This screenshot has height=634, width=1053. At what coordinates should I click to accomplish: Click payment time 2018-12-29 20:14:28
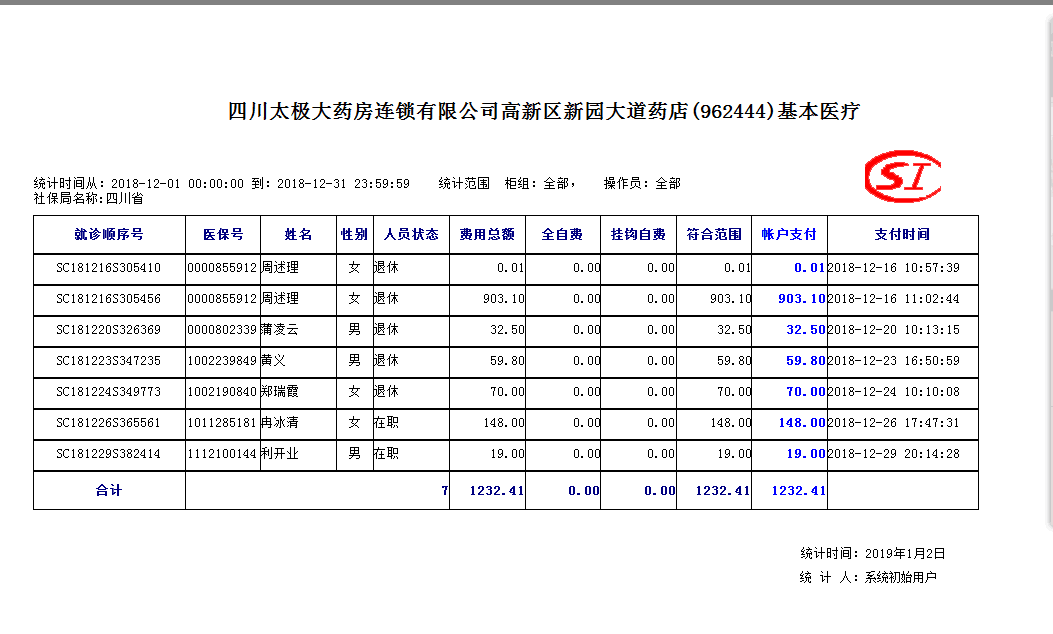(894, 453)
